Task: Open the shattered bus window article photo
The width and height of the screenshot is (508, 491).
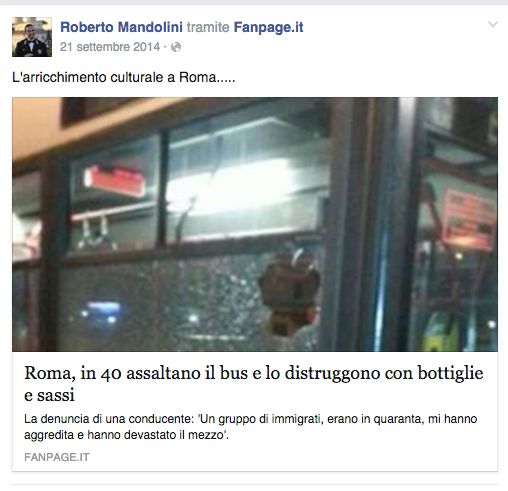Action: coord(255,224)
